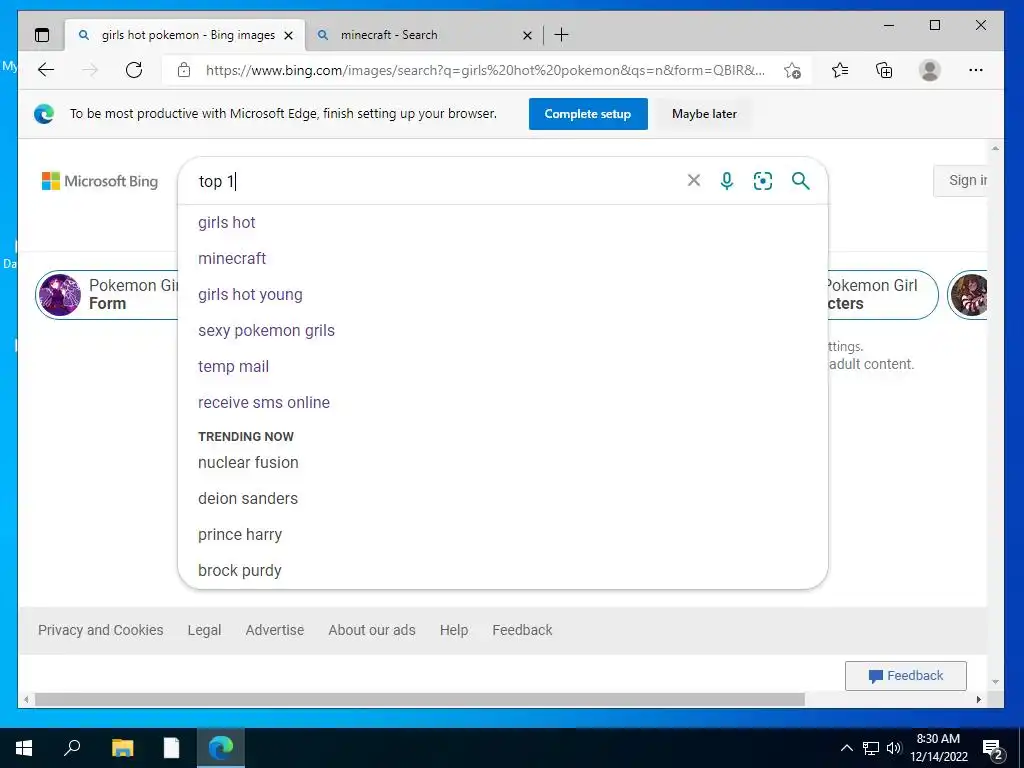Open the Help footer link
The image size is (1024, 768).
point(454,630)
